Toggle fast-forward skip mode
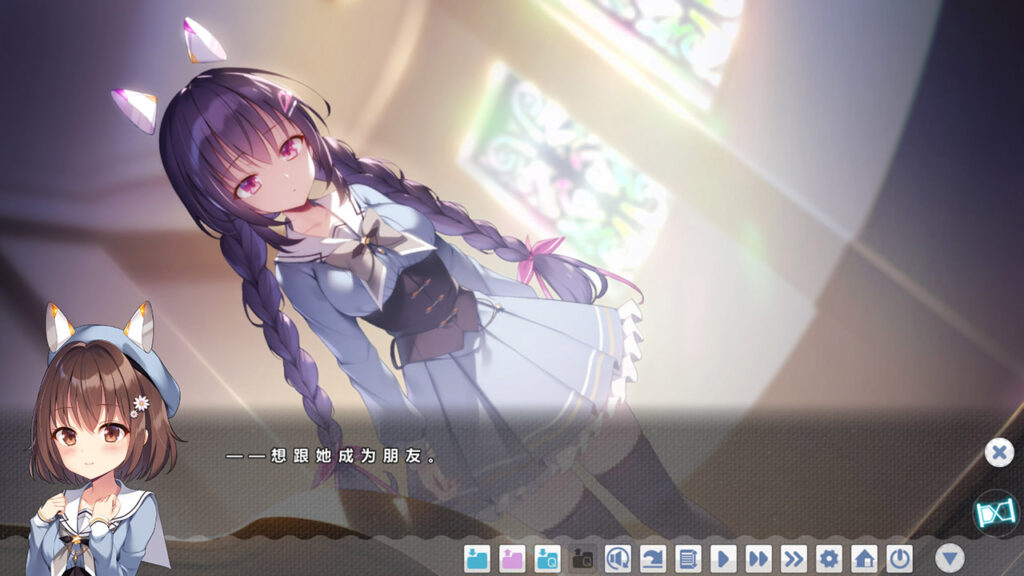1024x576 pixels. point(758,558)
